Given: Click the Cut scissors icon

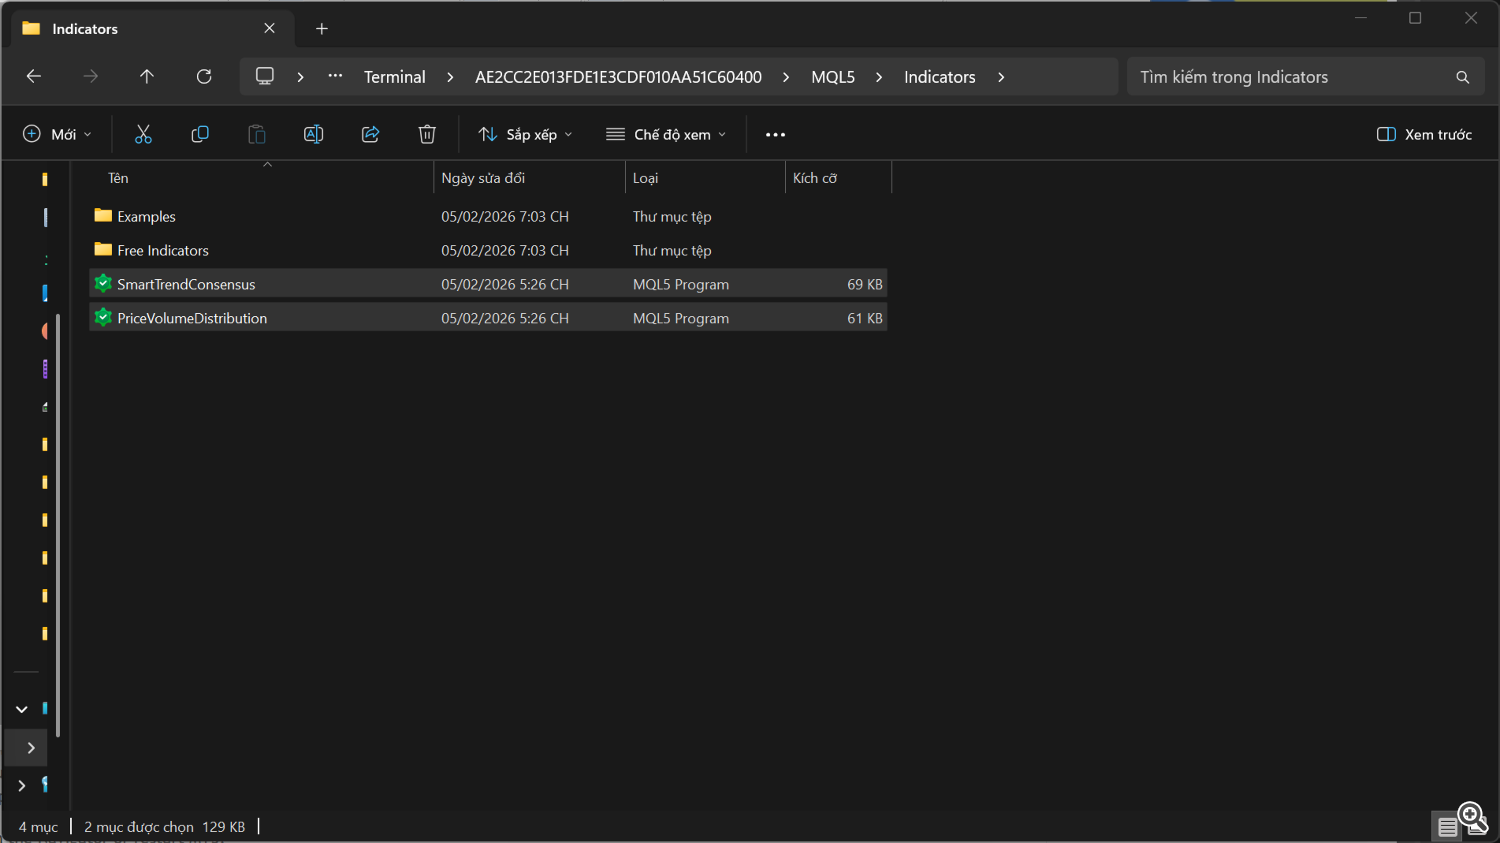Looking at the screenshot, I should pos(143,134).
